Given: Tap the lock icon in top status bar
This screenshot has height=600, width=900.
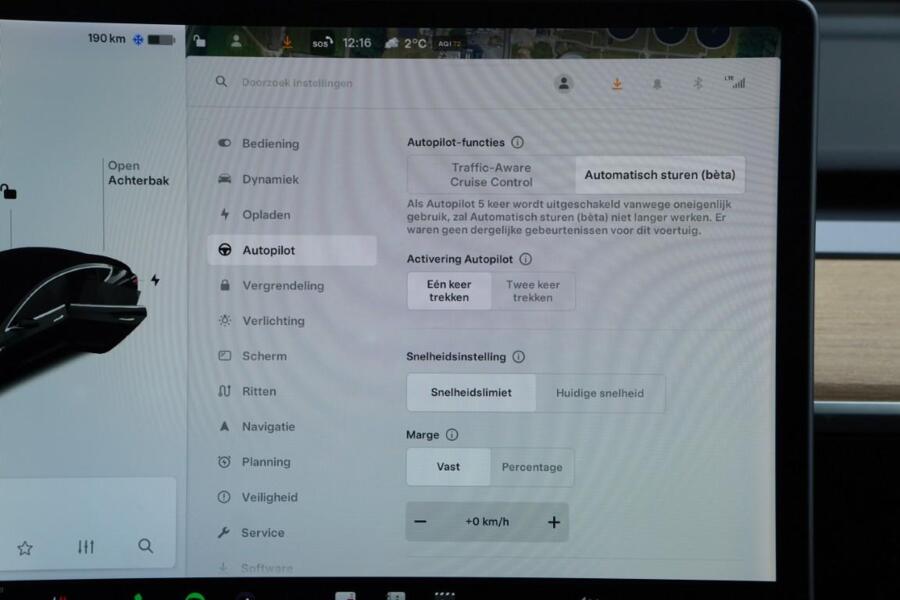Looking at the screenshot, I should [199, 41].
